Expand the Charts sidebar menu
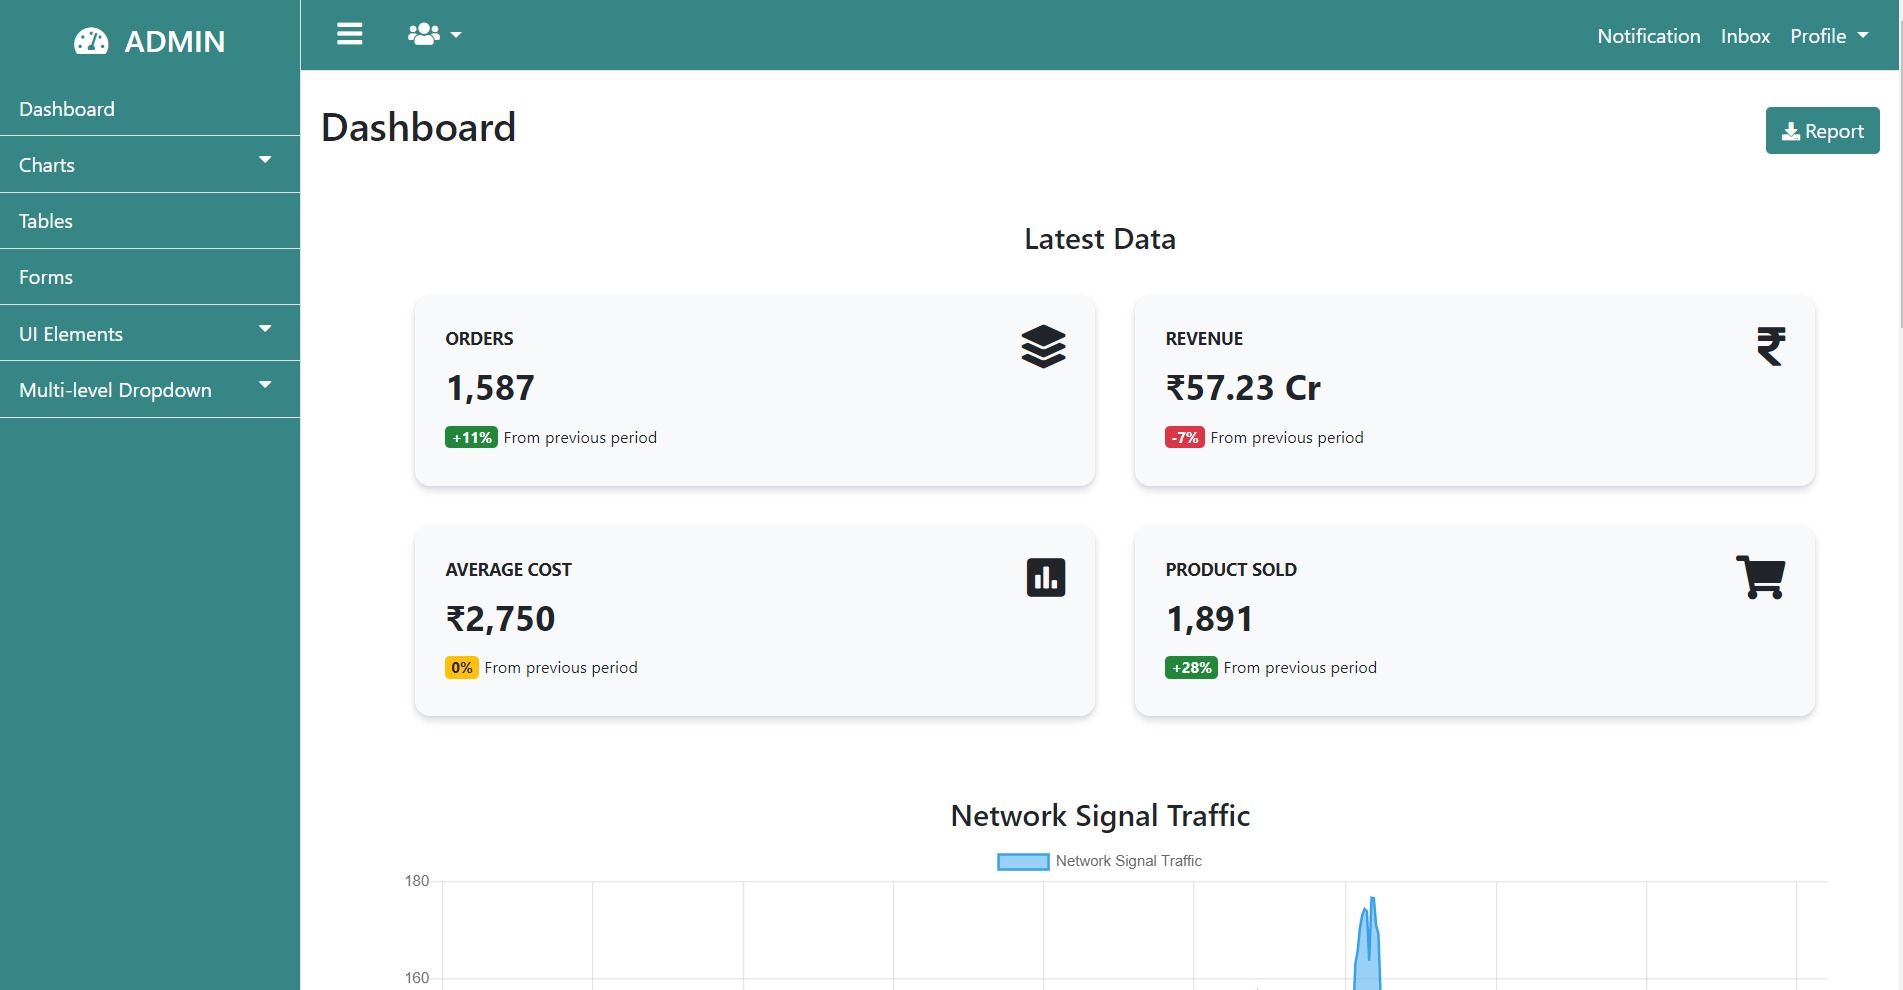Viewport: 1903px width, 990px height. (149, 165)
